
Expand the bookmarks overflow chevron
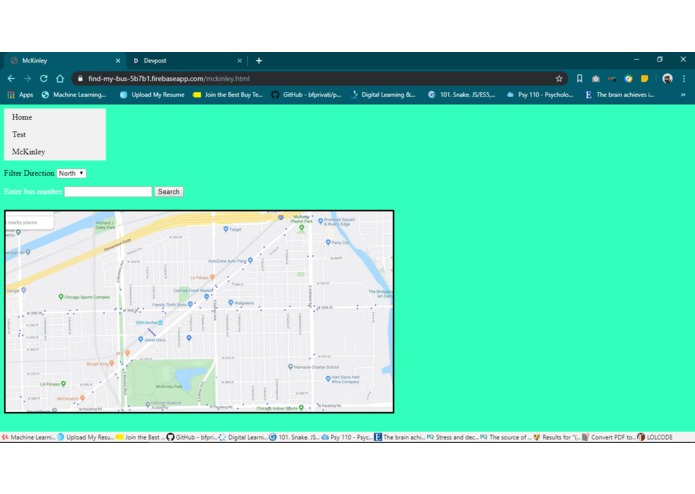coord(683,95)
